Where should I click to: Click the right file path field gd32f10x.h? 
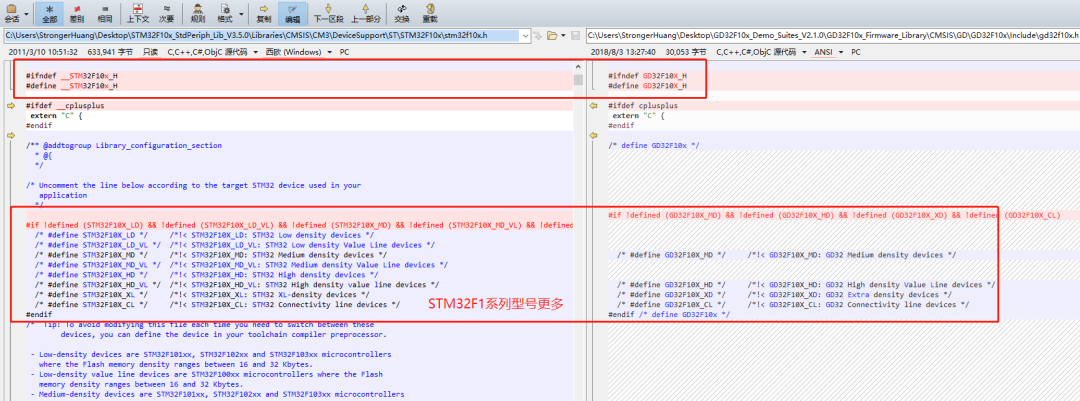coord(832,34)
